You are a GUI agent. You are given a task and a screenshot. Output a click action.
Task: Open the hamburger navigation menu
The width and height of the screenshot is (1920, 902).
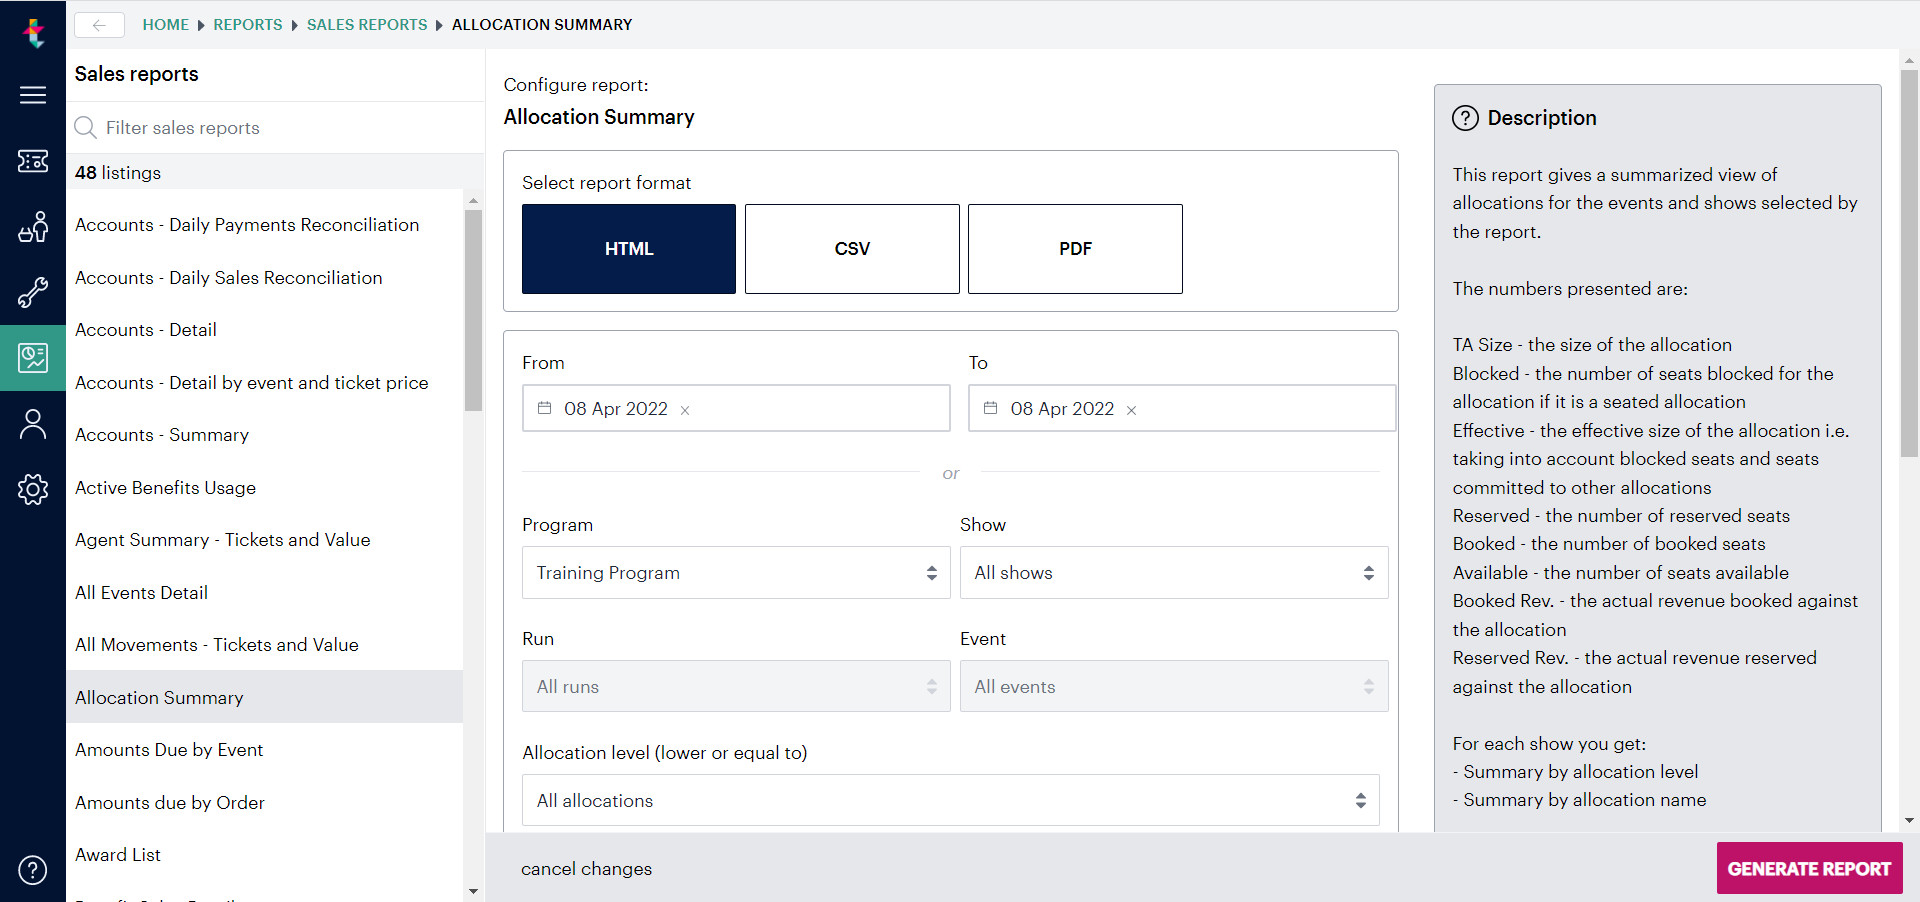pyautogui.click(x=33, y=95)
